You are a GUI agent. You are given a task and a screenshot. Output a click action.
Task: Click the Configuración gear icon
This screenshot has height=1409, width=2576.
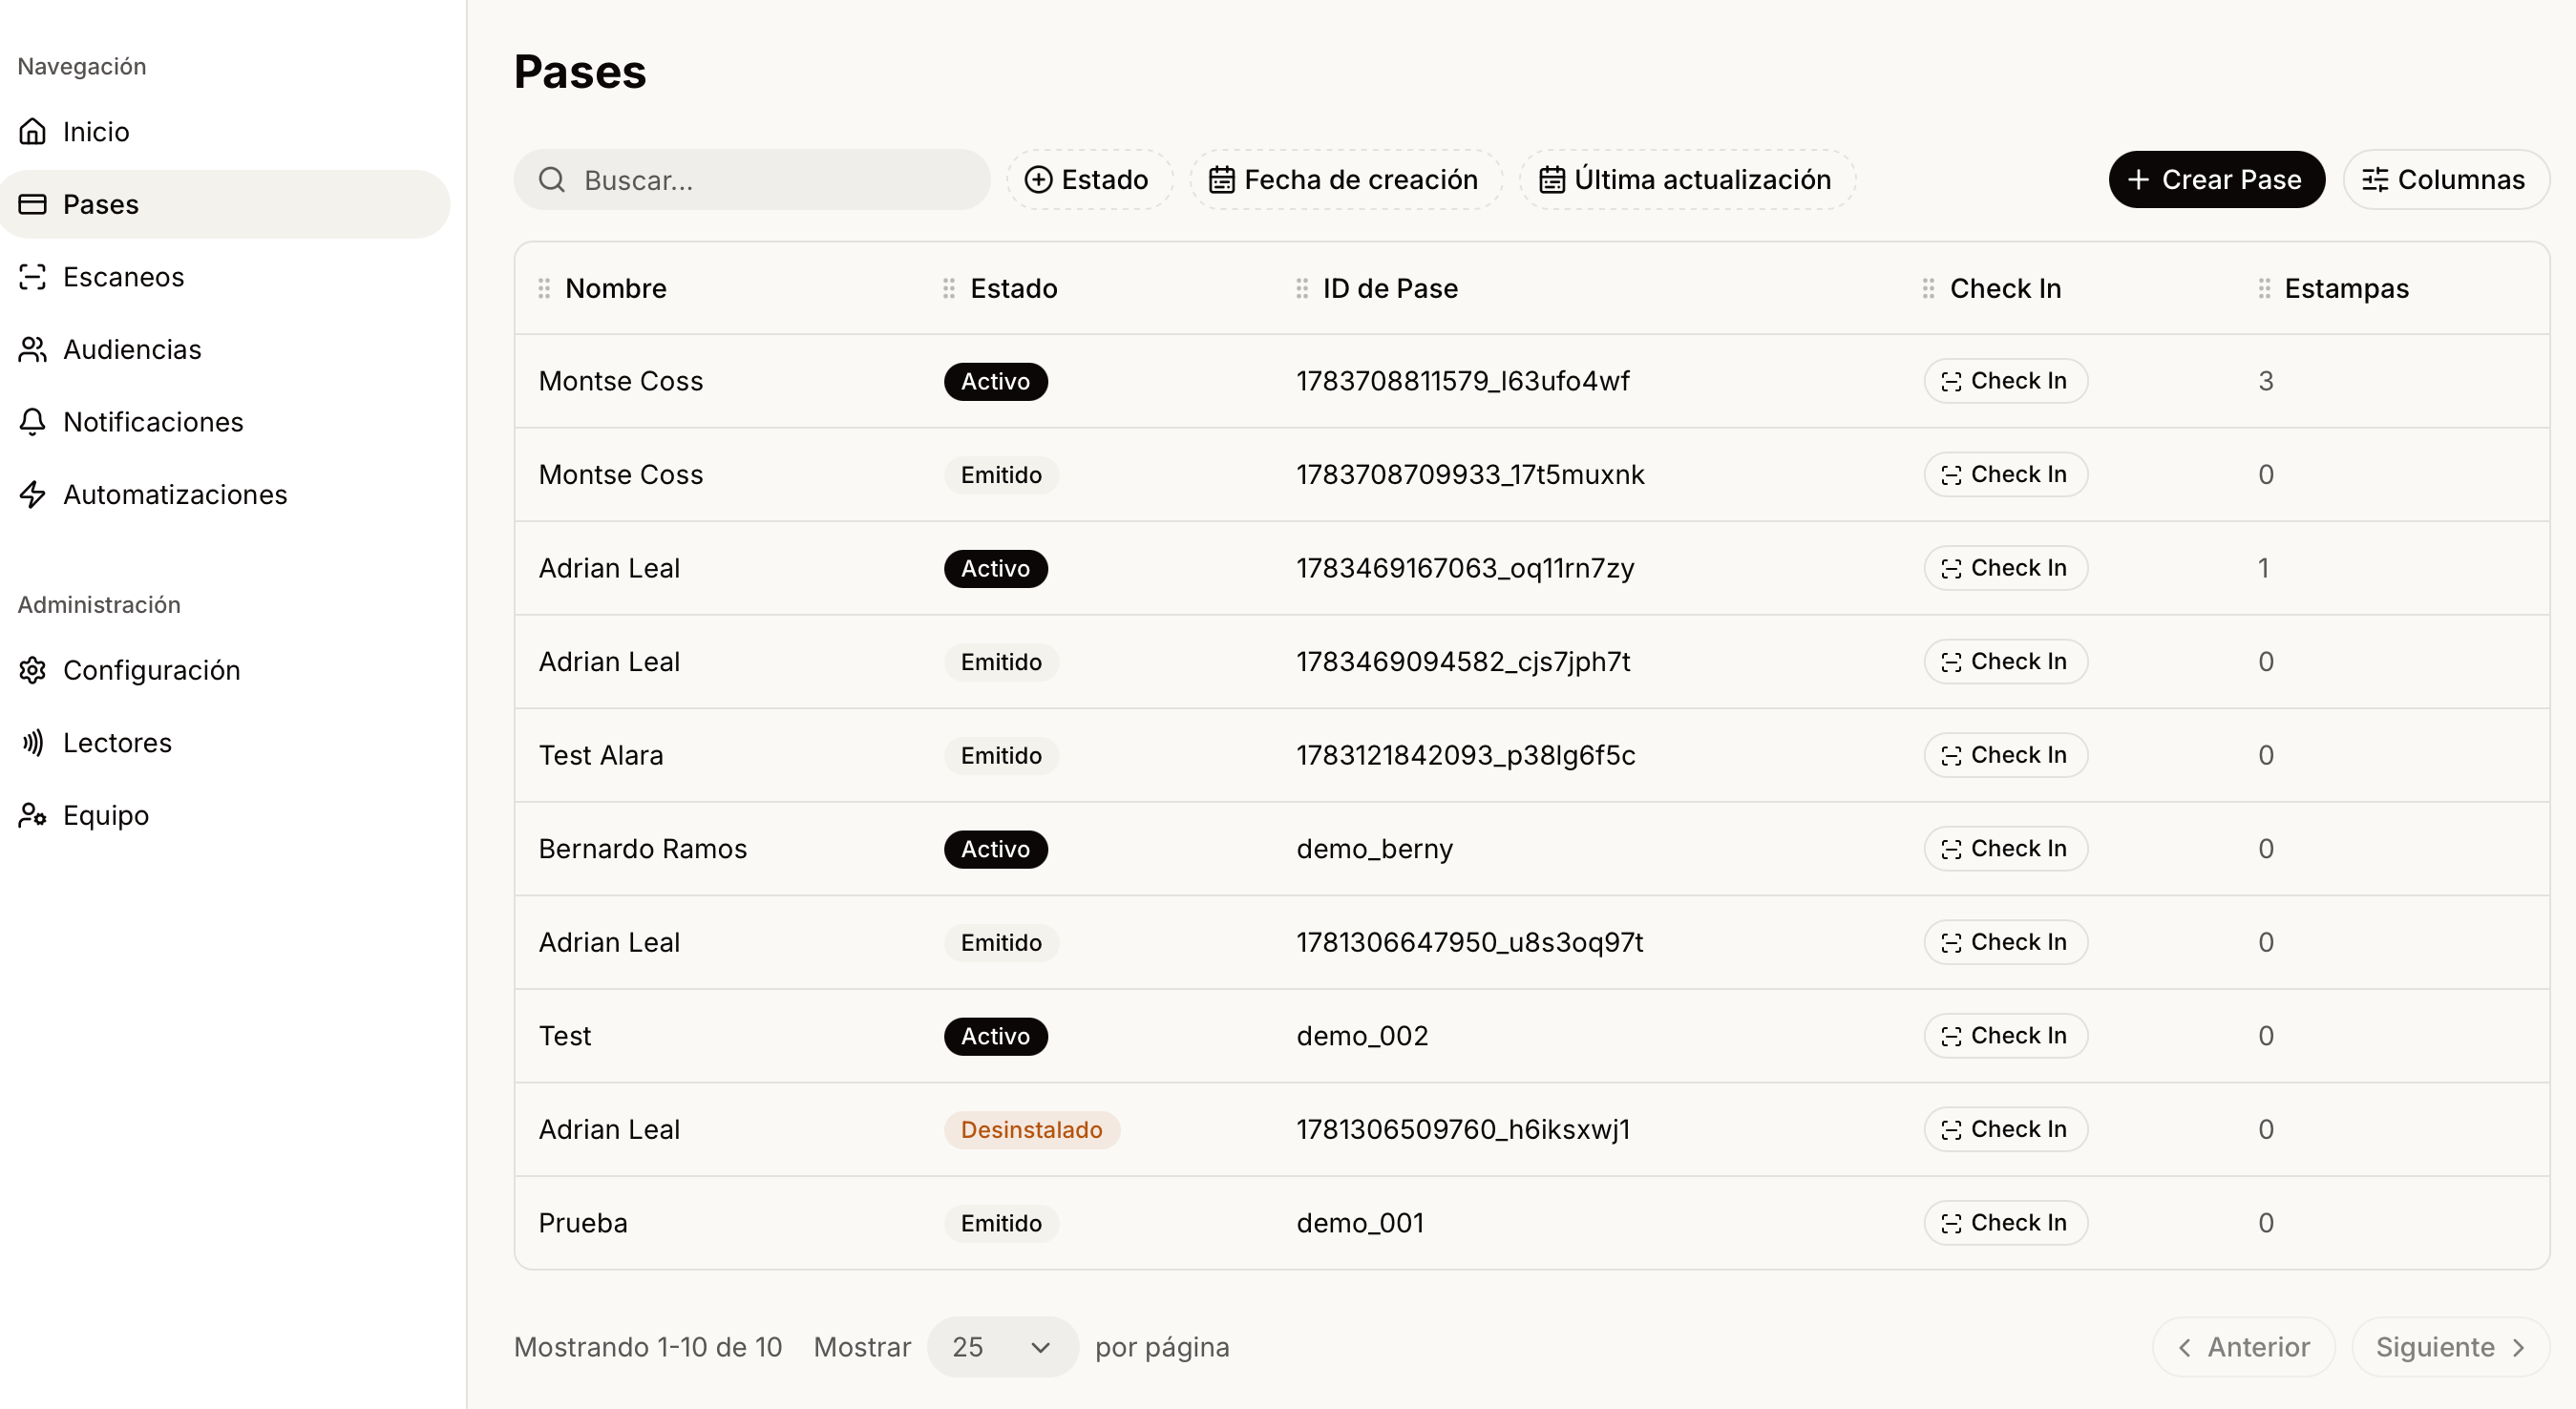point(33,670)
